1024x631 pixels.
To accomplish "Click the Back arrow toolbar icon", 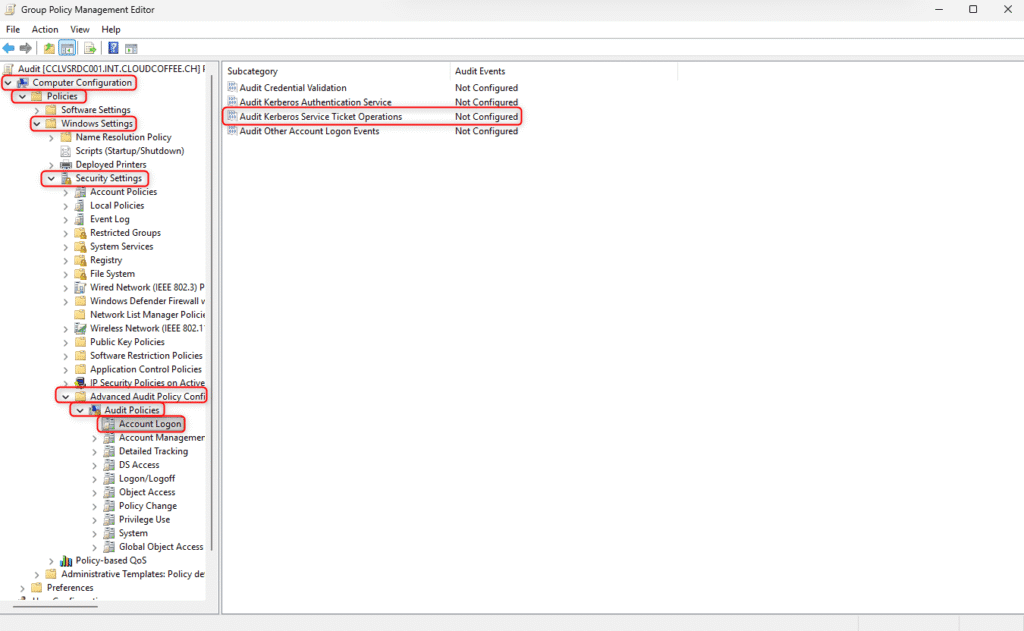I will tap(9, 48).
